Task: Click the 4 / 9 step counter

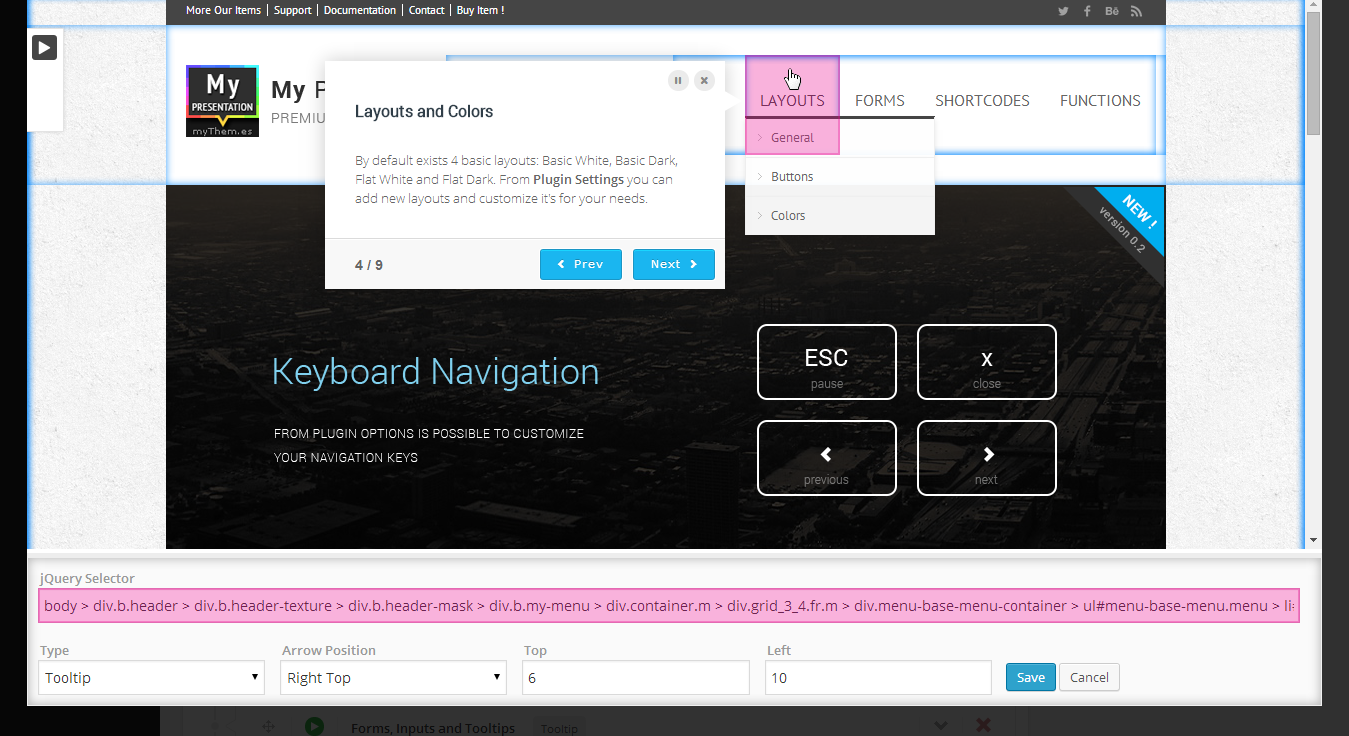Action: coord(369,265)
